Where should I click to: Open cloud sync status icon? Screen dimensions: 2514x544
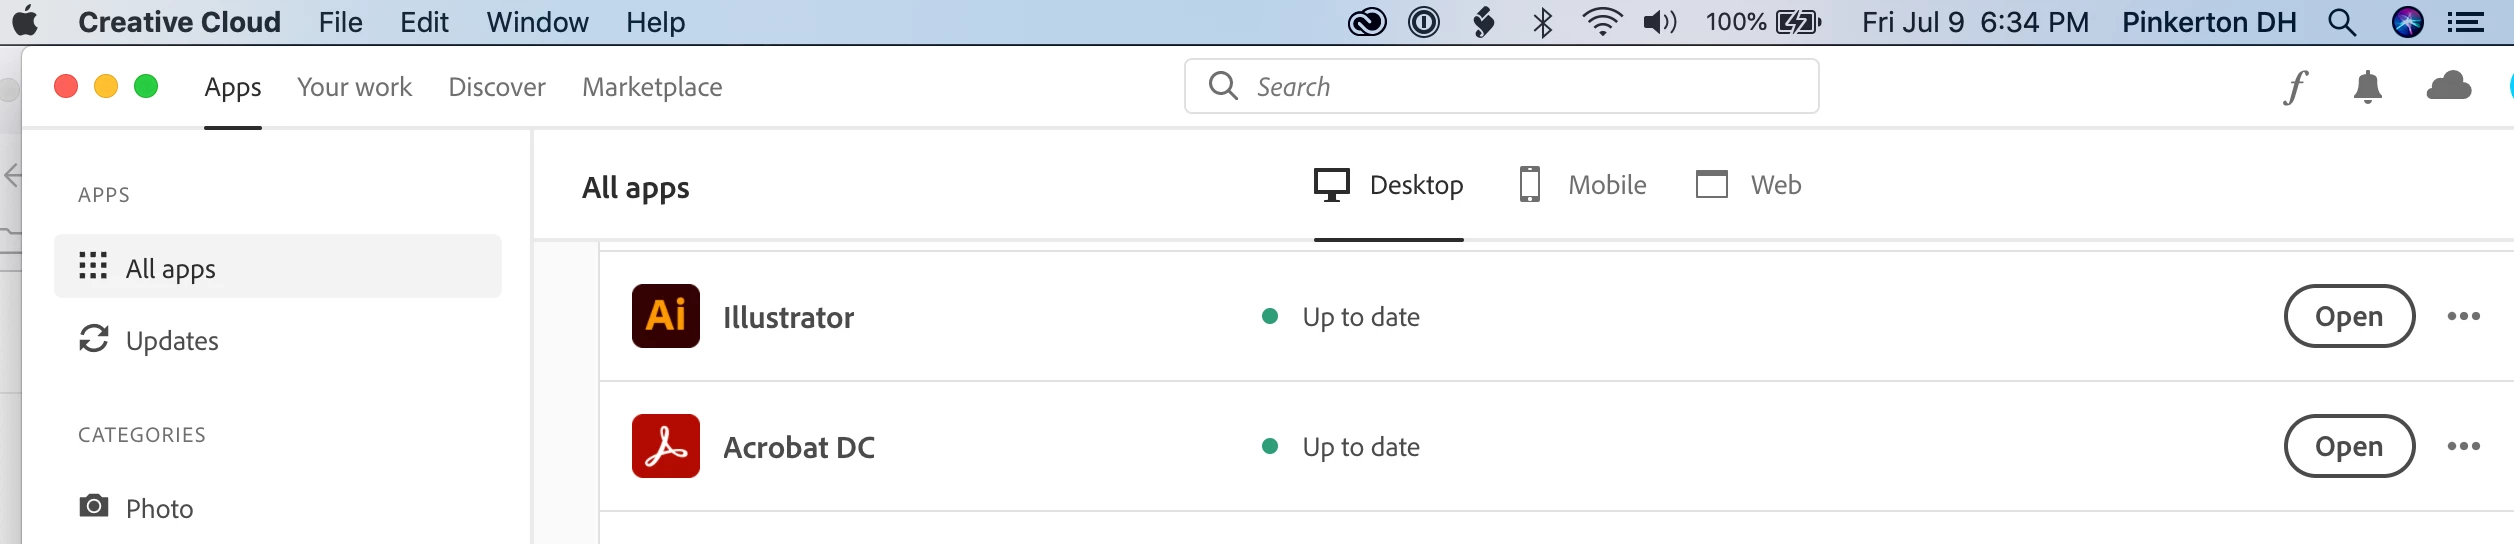(x=2449, y=86)
